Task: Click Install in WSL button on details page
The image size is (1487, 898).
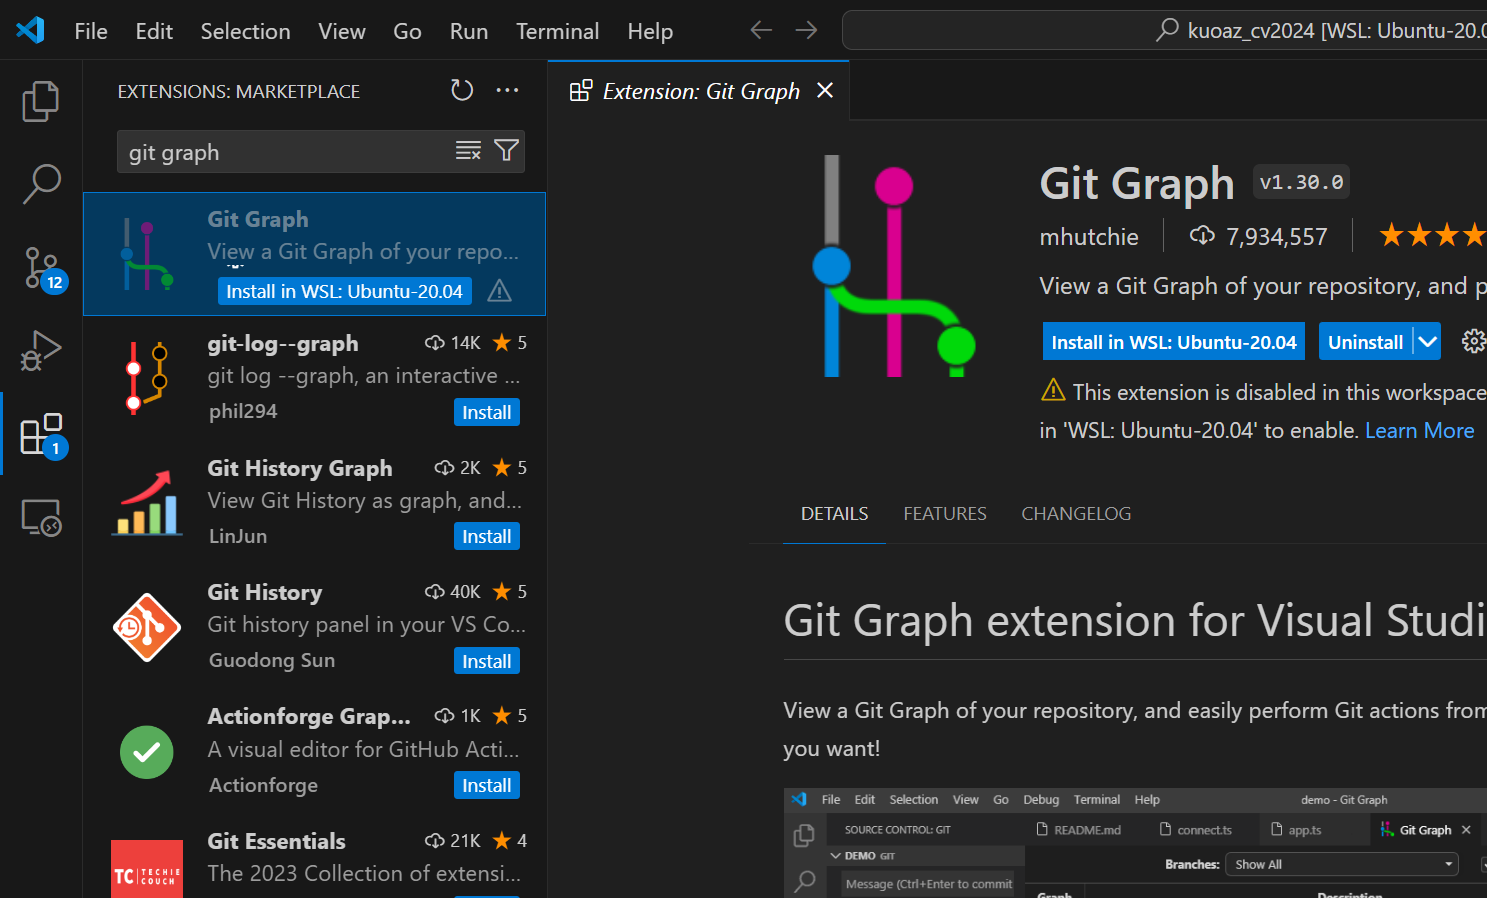Action: 1174,342
